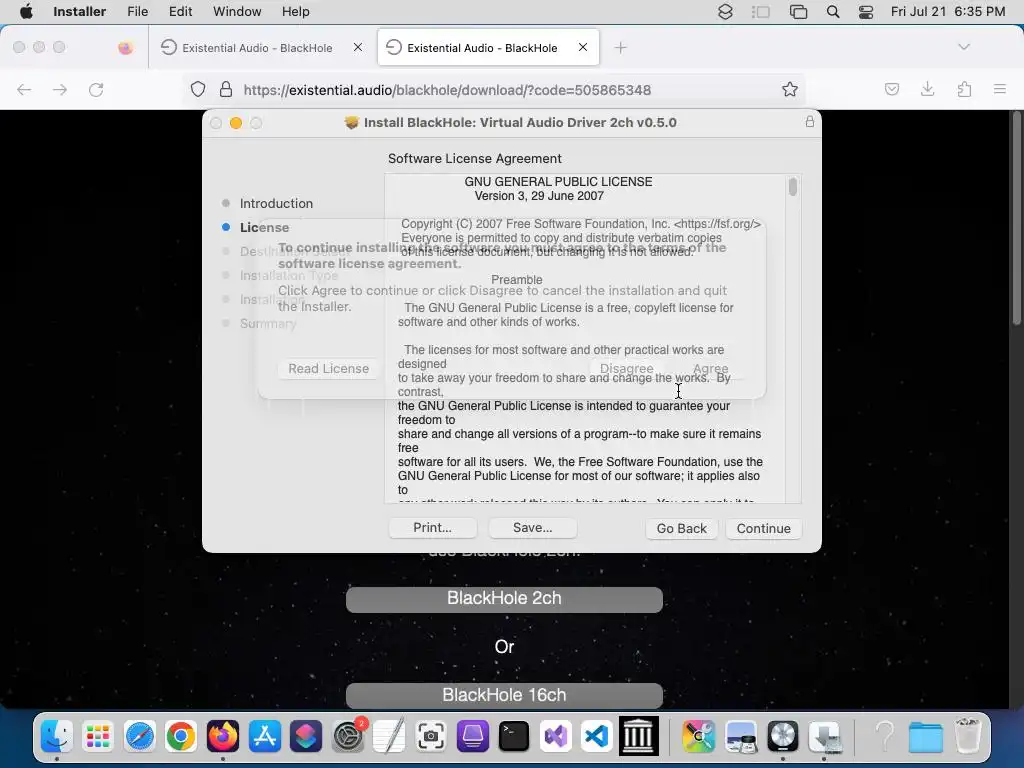Open Preview from the Dock
This screenshot has width=1024, height=768.
coord(741,736)
